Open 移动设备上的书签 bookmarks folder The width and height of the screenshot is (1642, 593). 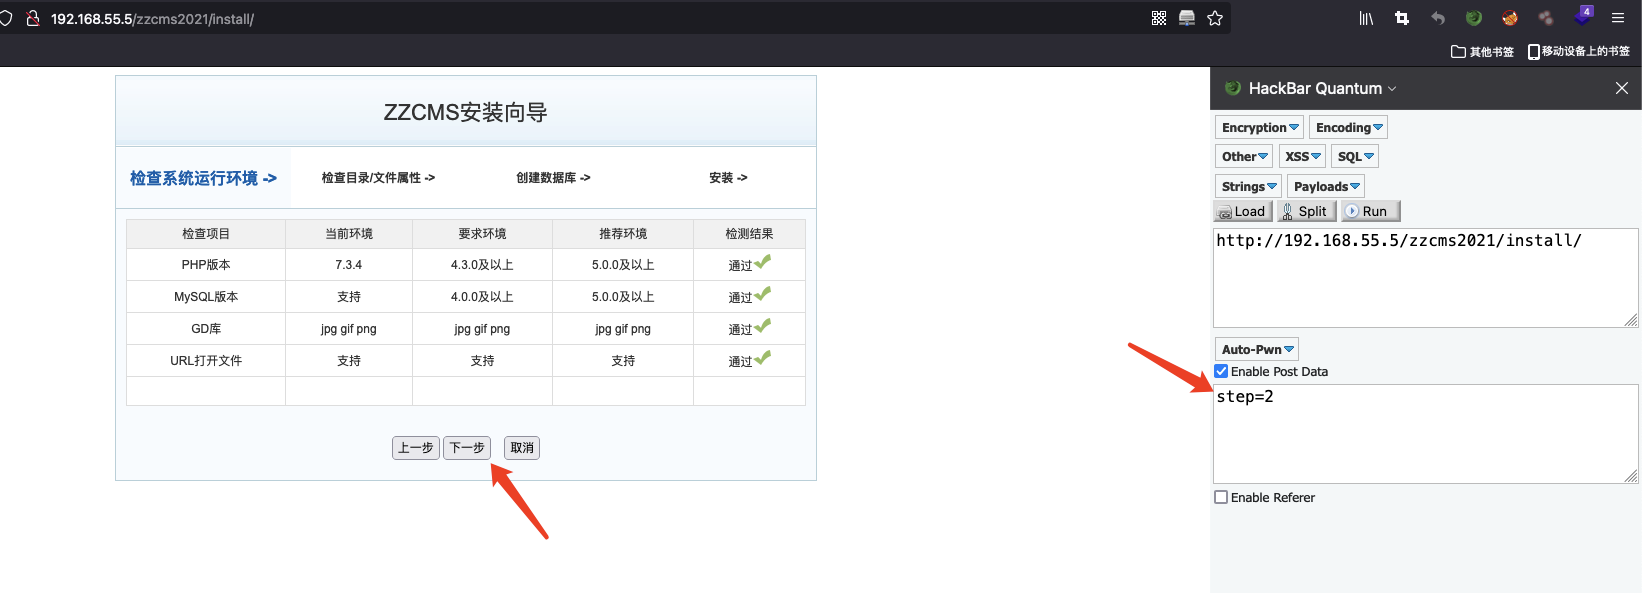click(x=1579, y=51)
